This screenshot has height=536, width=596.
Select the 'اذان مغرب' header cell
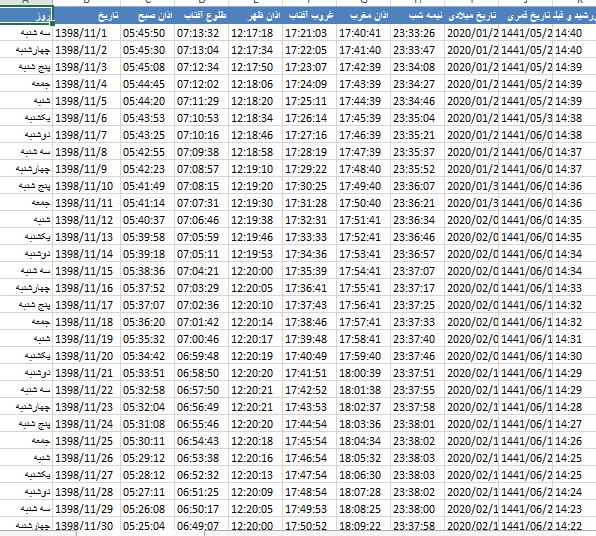click(363, 16)
